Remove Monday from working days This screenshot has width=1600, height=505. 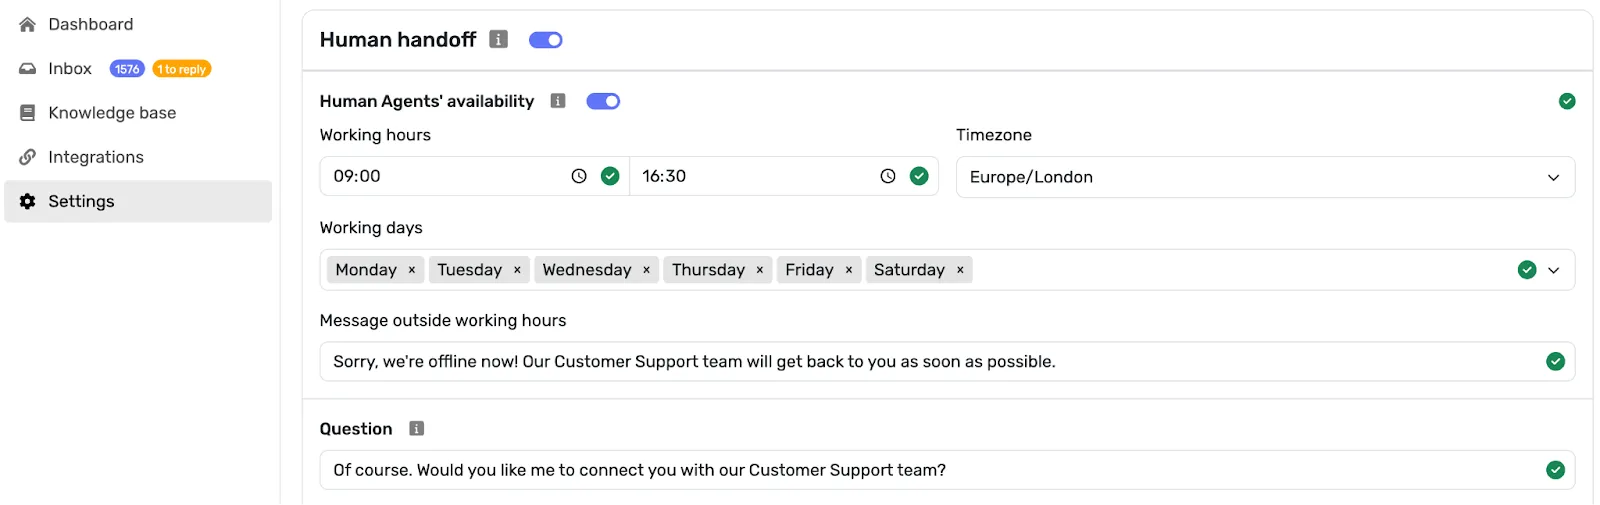[412, 270]
